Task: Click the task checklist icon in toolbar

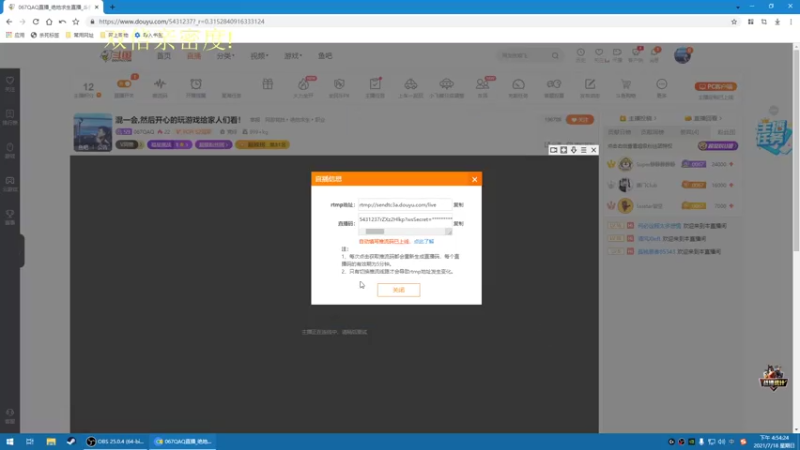Action: (x=375, y=84)
